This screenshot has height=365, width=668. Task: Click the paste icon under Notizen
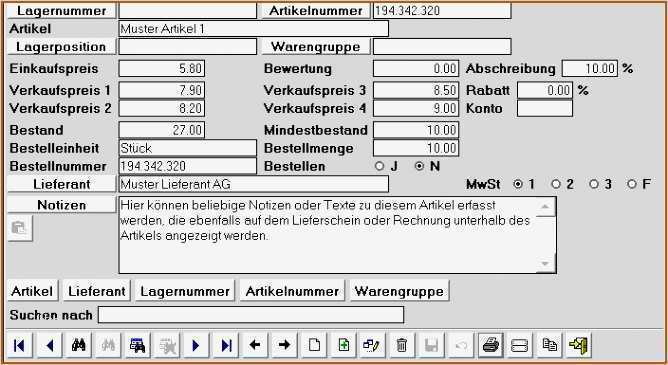pyautogui.click(x=20, y=228)
